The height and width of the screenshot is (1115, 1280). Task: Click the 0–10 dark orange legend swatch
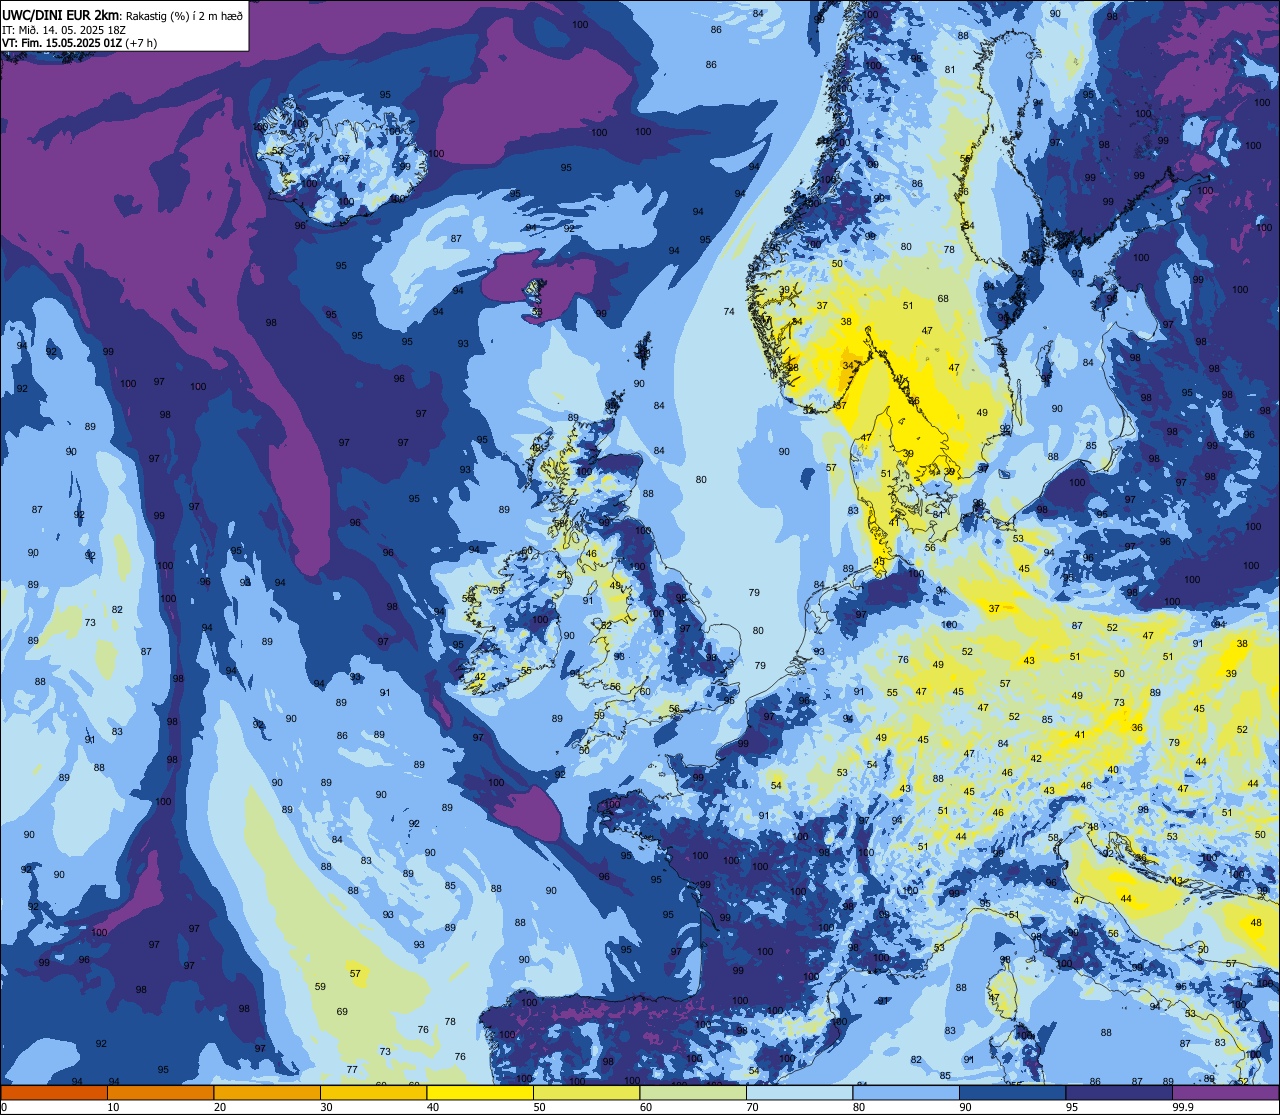tap(54, 1092)
